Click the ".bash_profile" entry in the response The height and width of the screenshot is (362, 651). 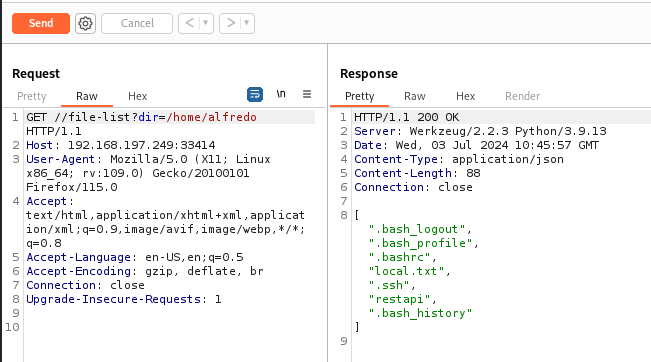[420, 243]
